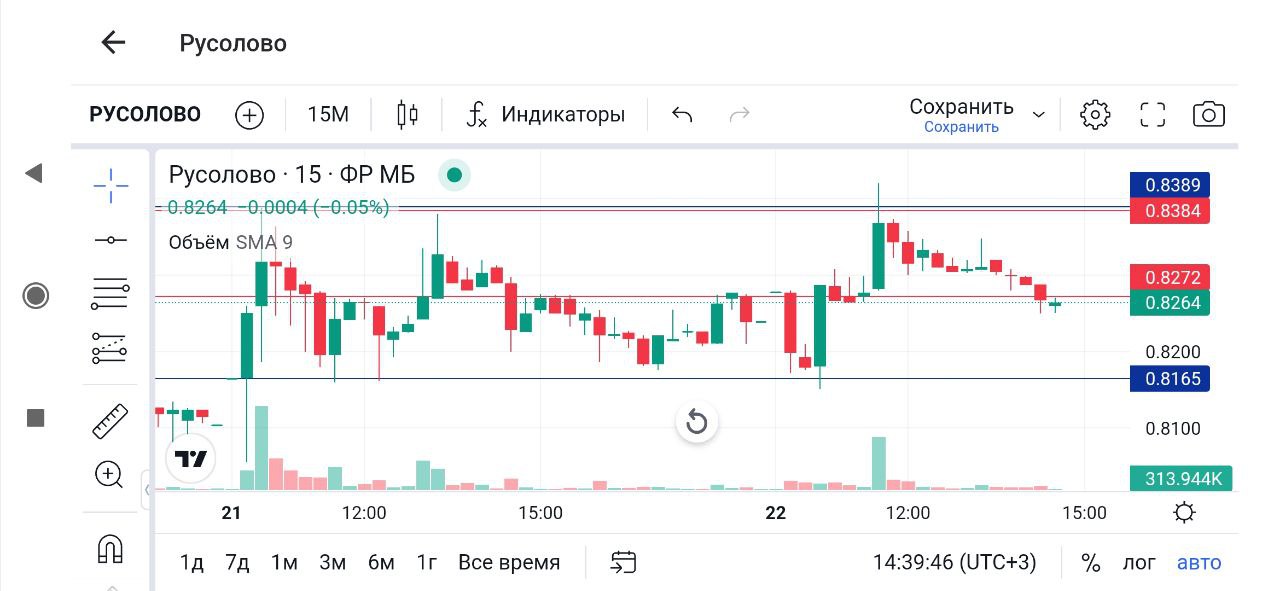The height and width of the screenshot is (591, 1280).
Task: Add symbol with the plus circle icon
Action: point(249,115)
